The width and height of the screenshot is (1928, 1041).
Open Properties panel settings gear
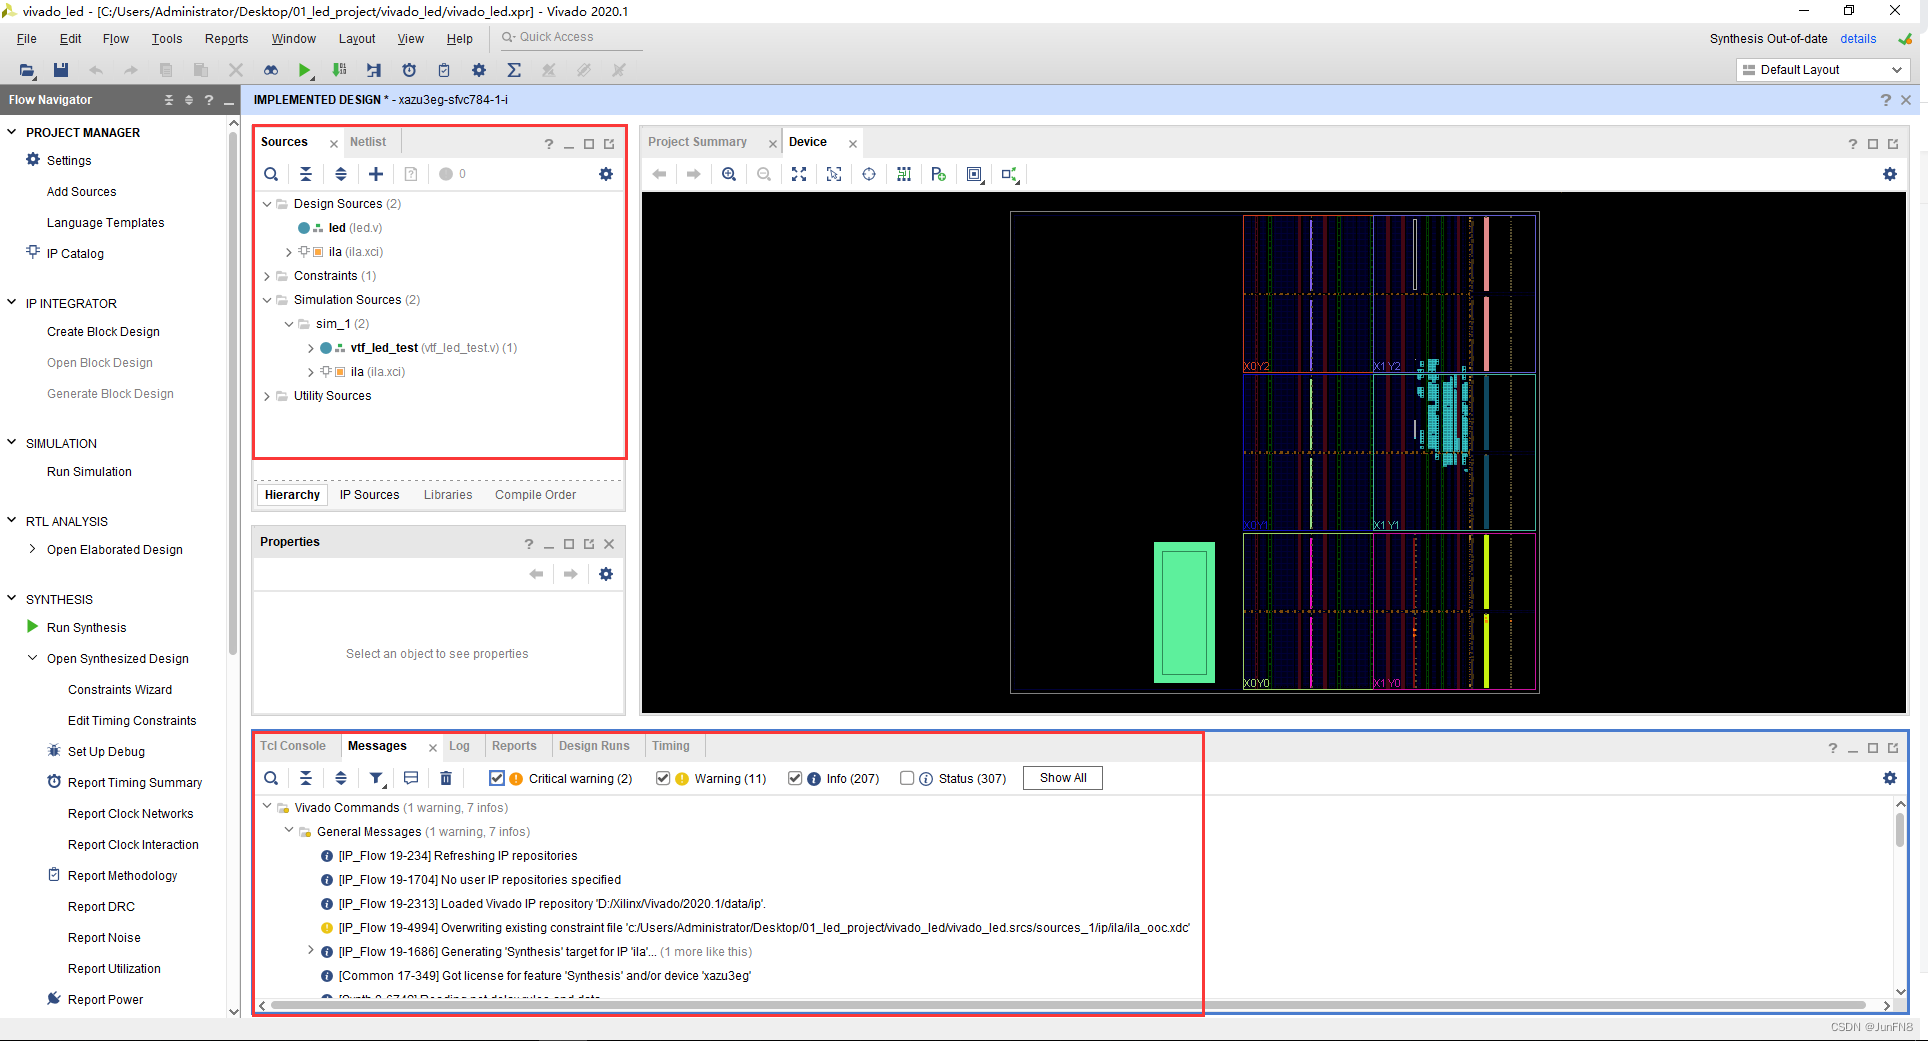point(606,574)
